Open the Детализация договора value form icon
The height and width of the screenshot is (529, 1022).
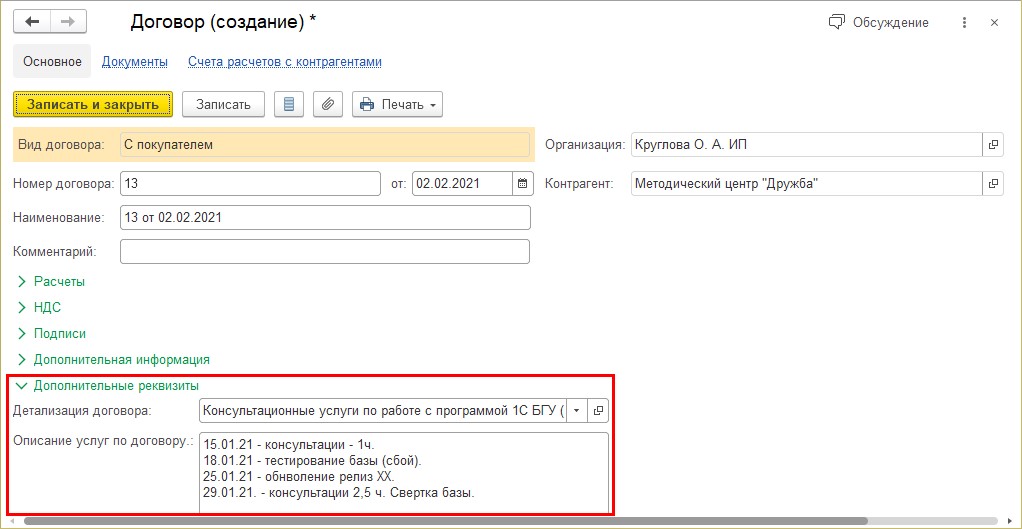pos(598,410)
